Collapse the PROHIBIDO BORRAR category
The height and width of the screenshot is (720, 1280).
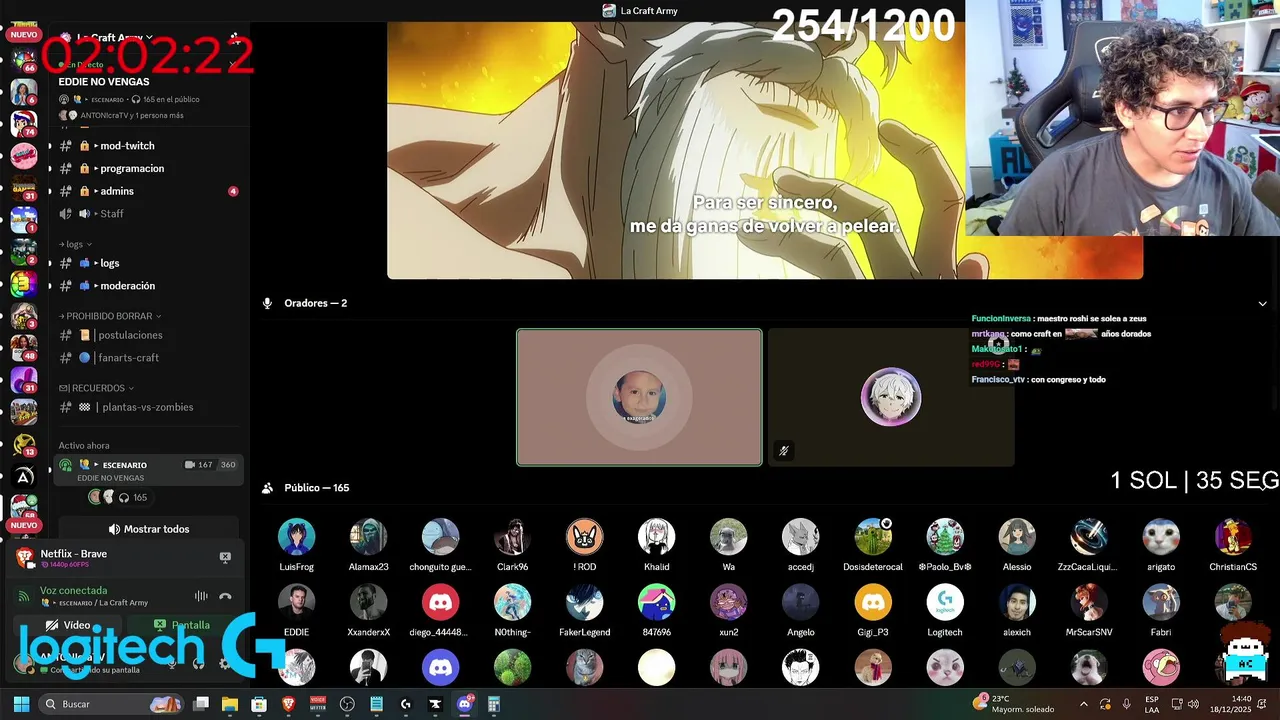pyautogui.click(x=110, y=316)
